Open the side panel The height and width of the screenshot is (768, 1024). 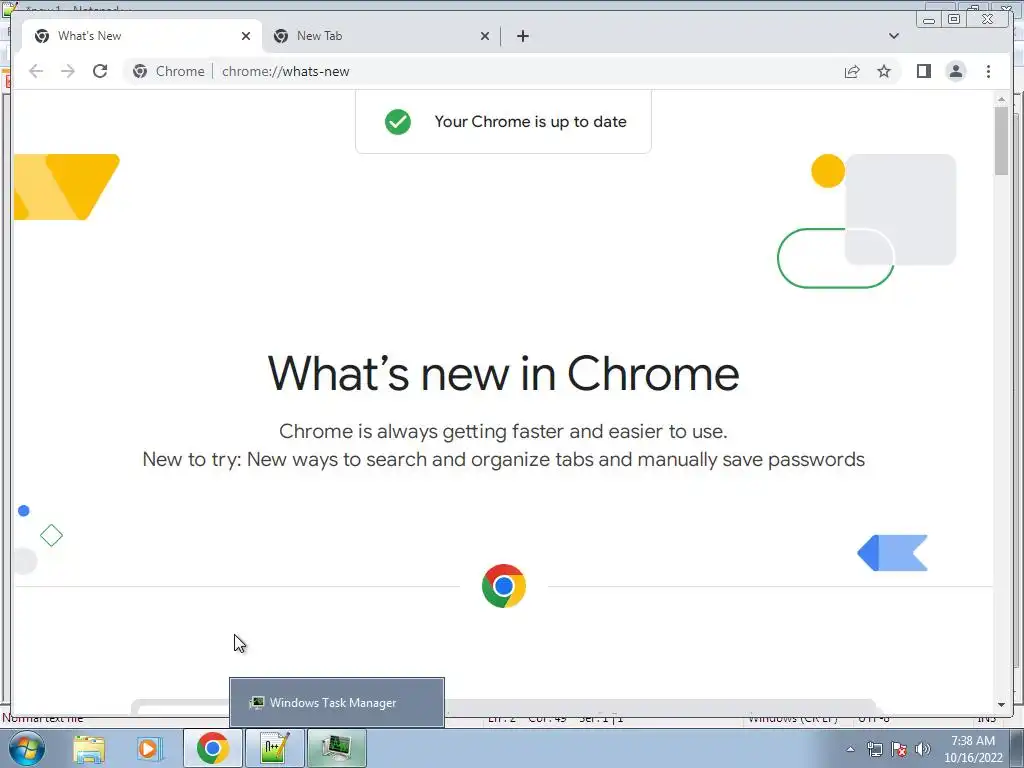coord(923,71)
